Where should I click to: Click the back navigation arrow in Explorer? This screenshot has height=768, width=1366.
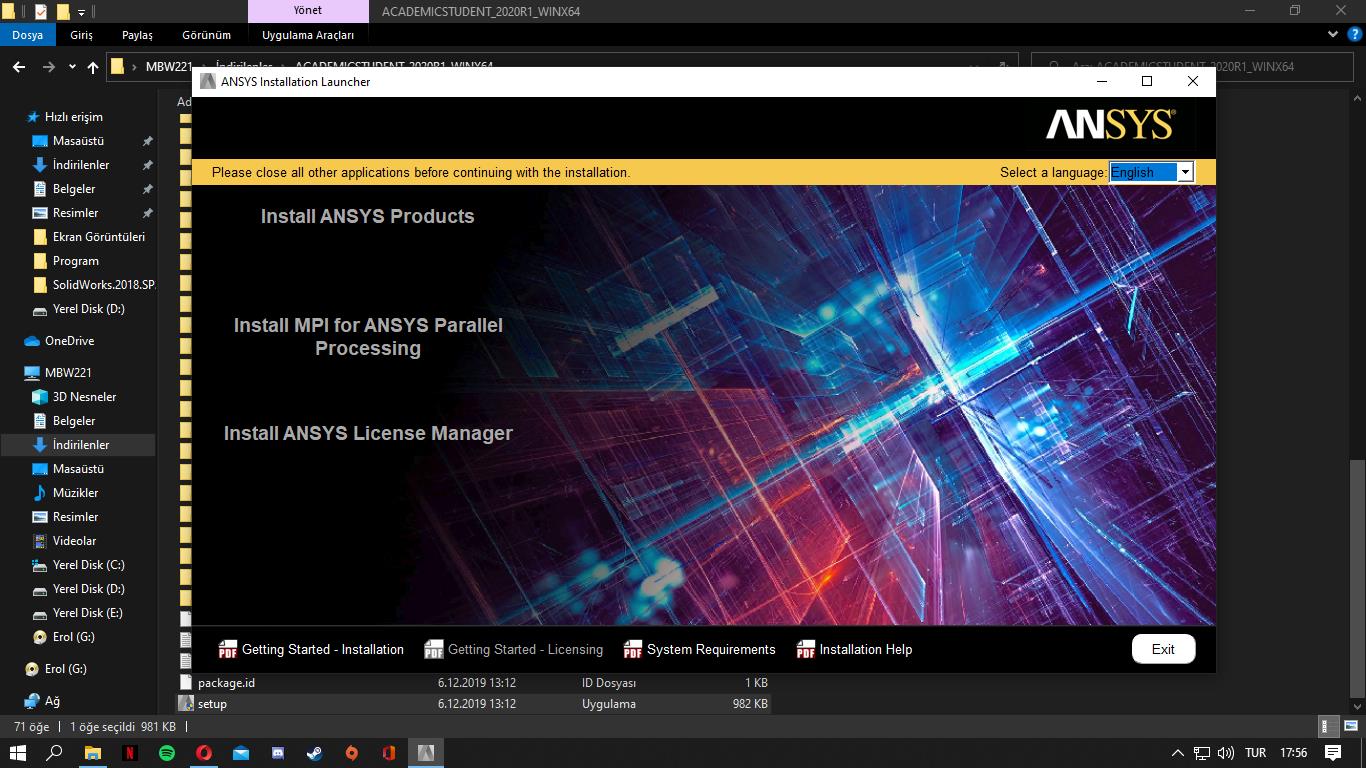point(19,66)
